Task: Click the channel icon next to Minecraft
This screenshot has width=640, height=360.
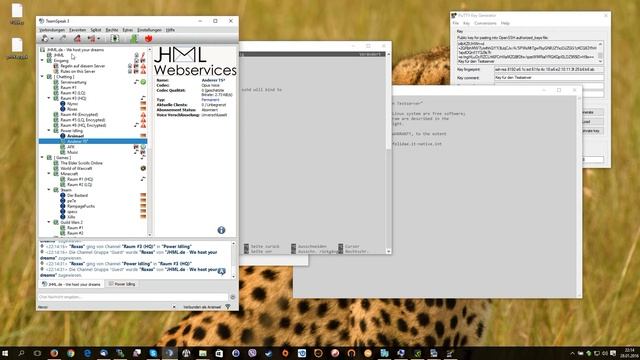Action: [x=56, y=174]
